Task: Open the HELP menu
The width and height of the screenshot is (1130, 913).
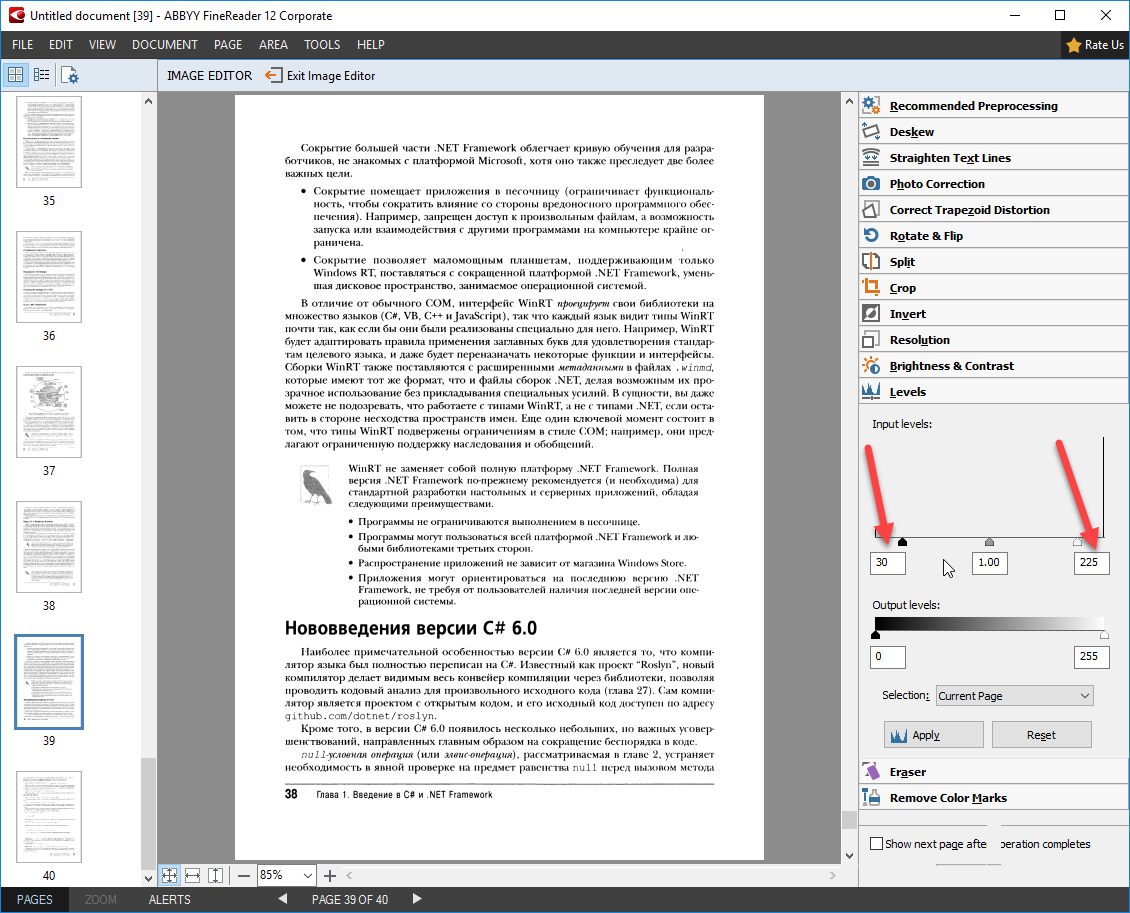Action: click(x=370, y=45)
